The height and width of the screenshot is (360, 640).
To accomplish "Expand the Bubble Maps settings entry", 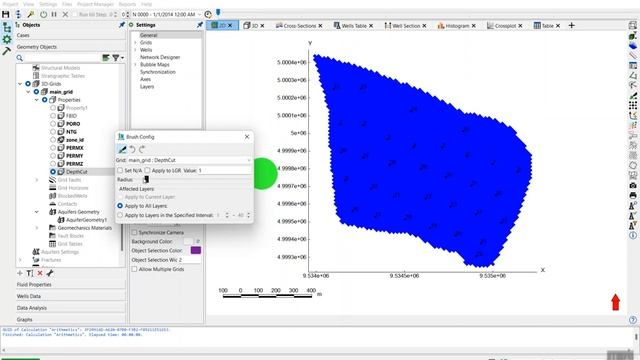I will click(x=136, y=64).
